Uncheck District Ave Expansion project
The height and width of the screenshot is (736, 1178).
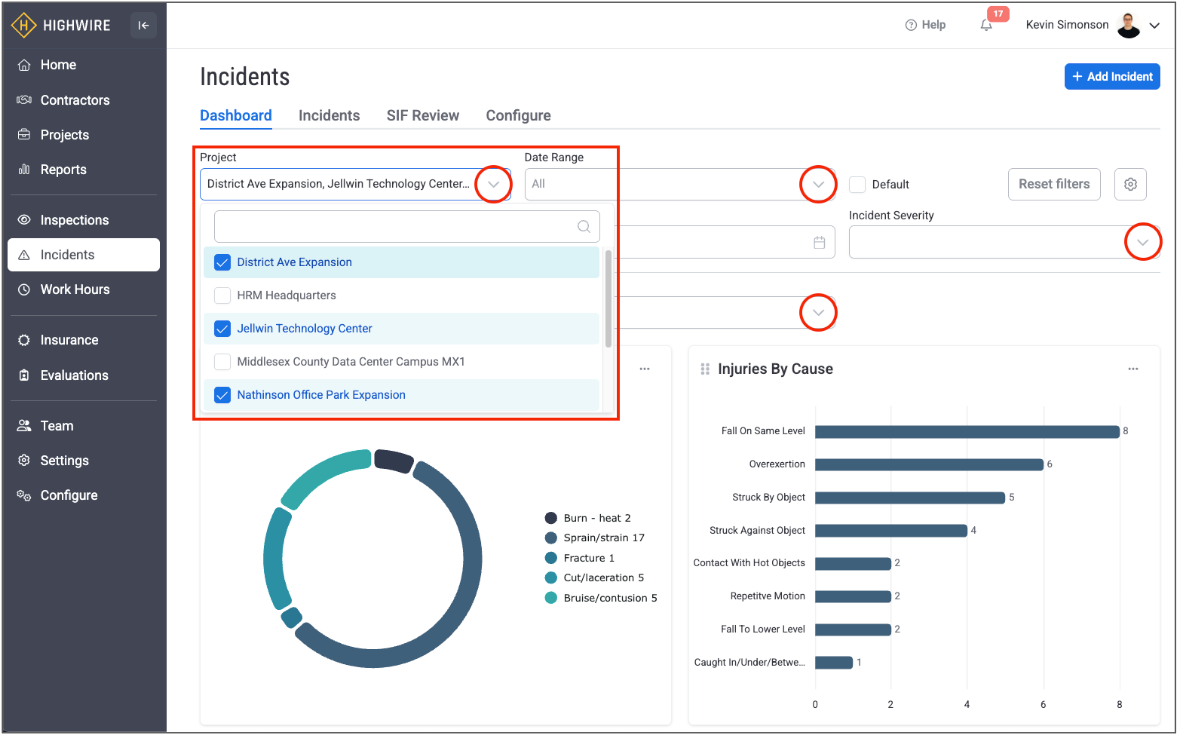[x=223, y=262]
